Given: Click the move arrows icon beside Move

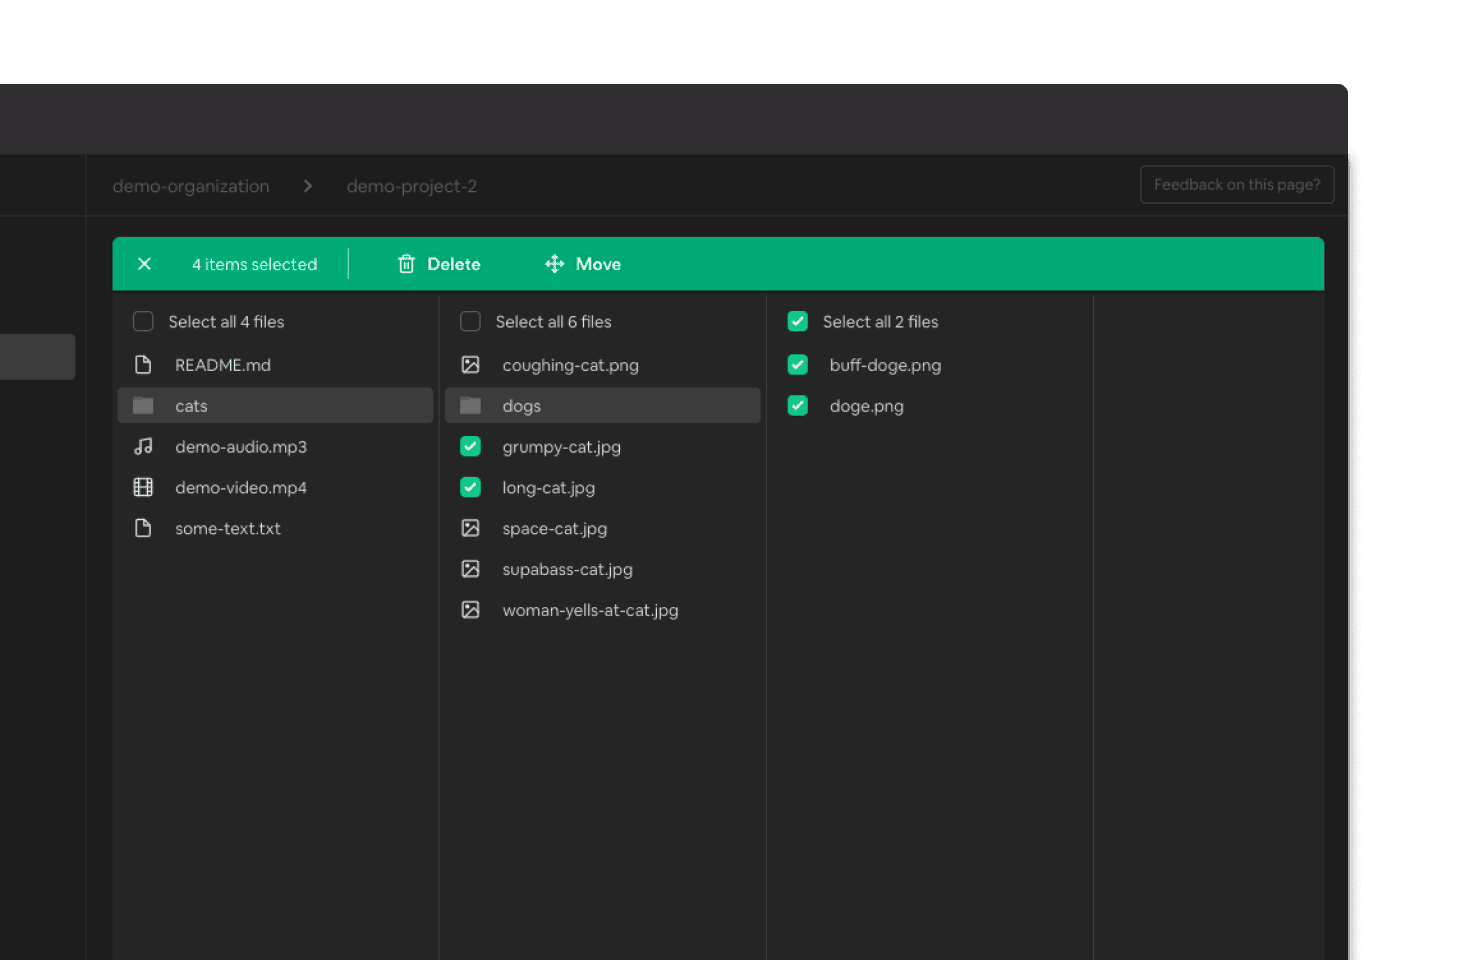Looking at the screenshot, I should click(x=553, y=263).
